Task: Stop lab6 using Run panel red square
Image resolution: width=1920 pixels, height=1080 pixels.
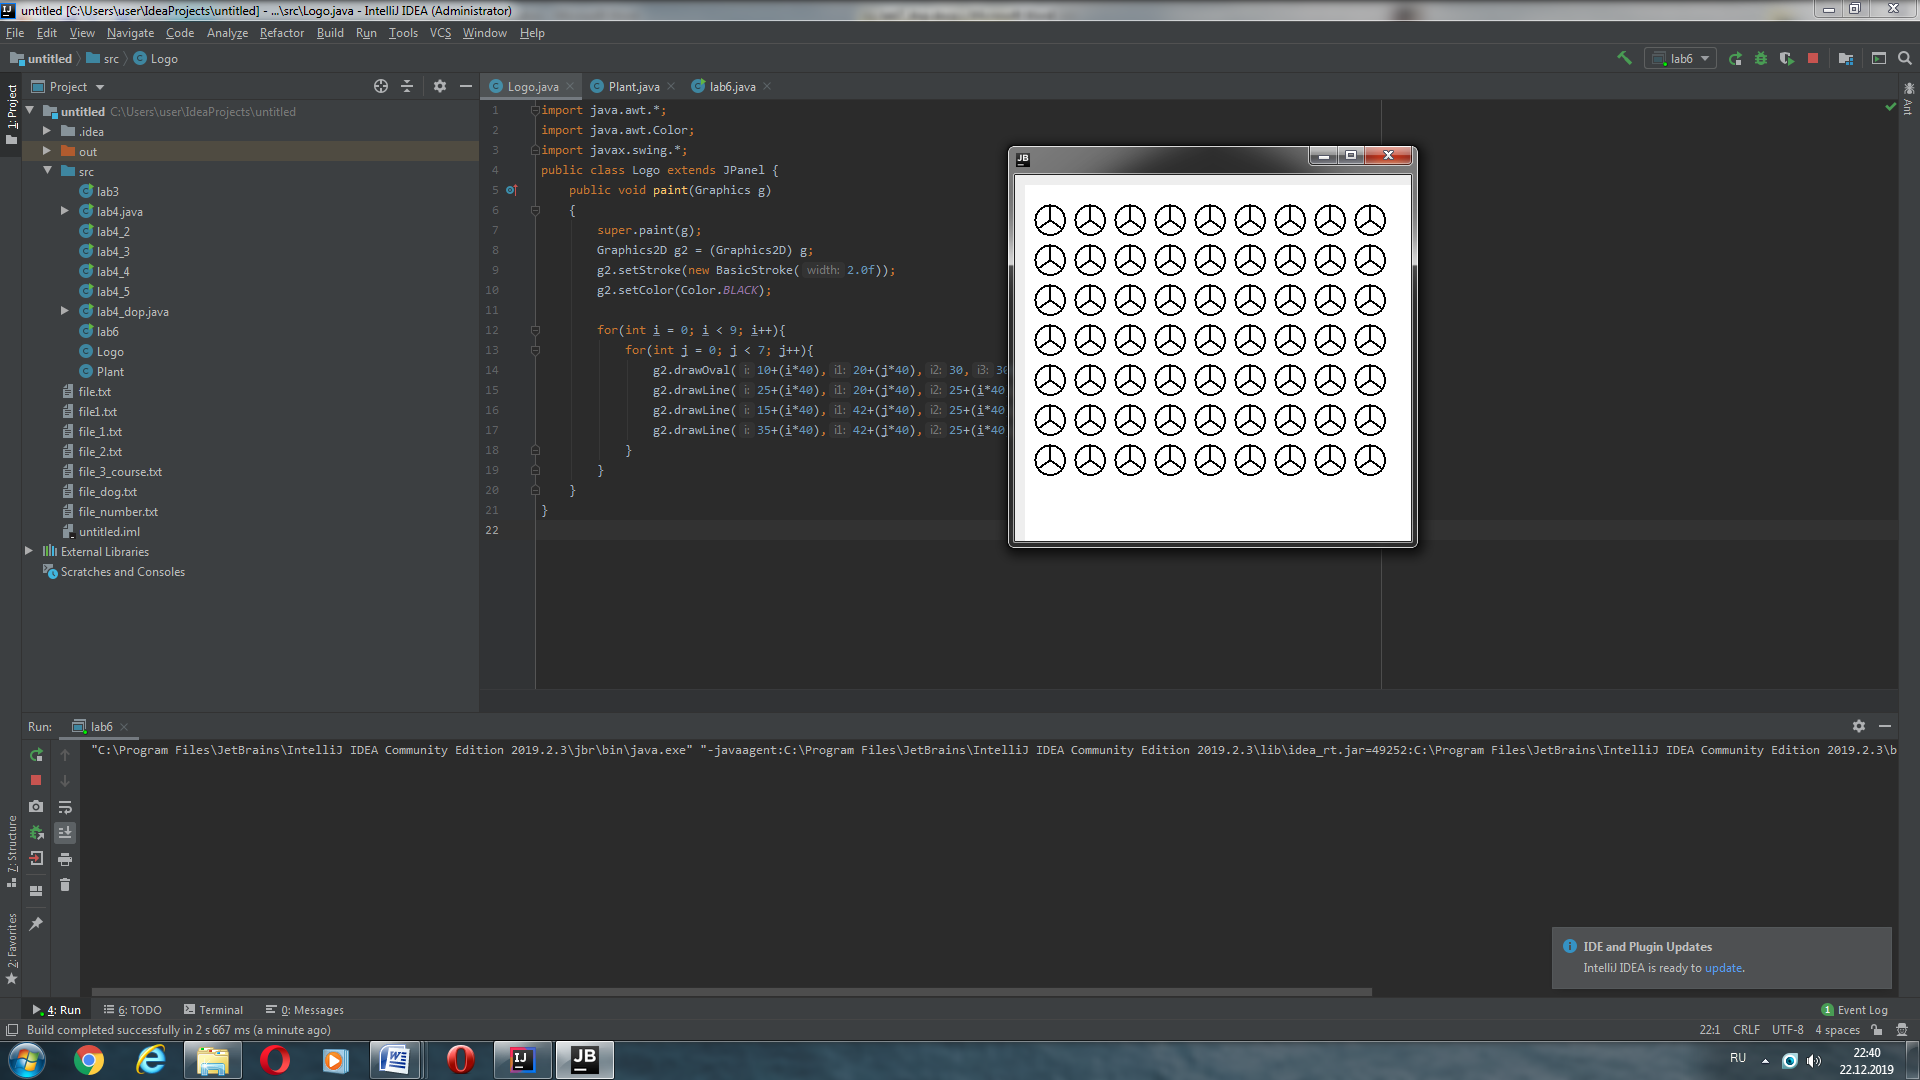Action: point(36,780)
